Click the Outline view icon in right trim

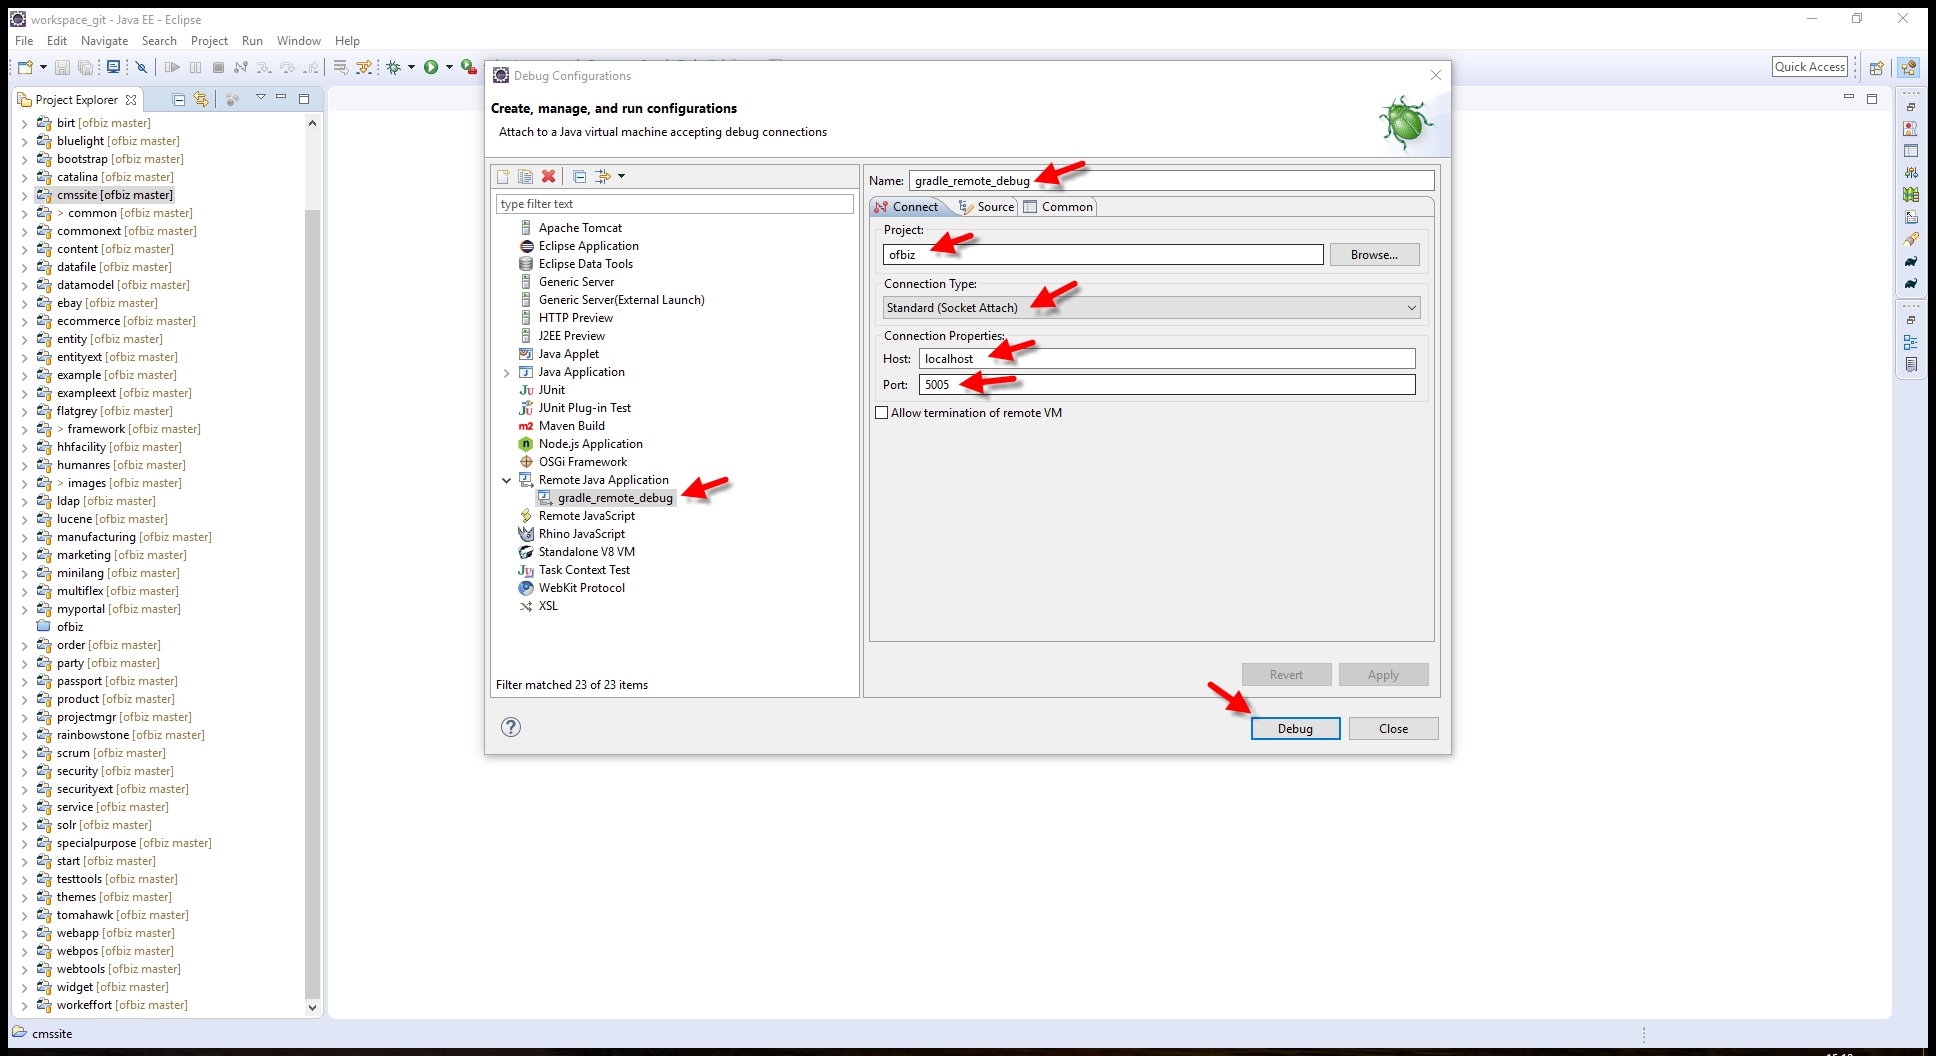(1911, 342)
